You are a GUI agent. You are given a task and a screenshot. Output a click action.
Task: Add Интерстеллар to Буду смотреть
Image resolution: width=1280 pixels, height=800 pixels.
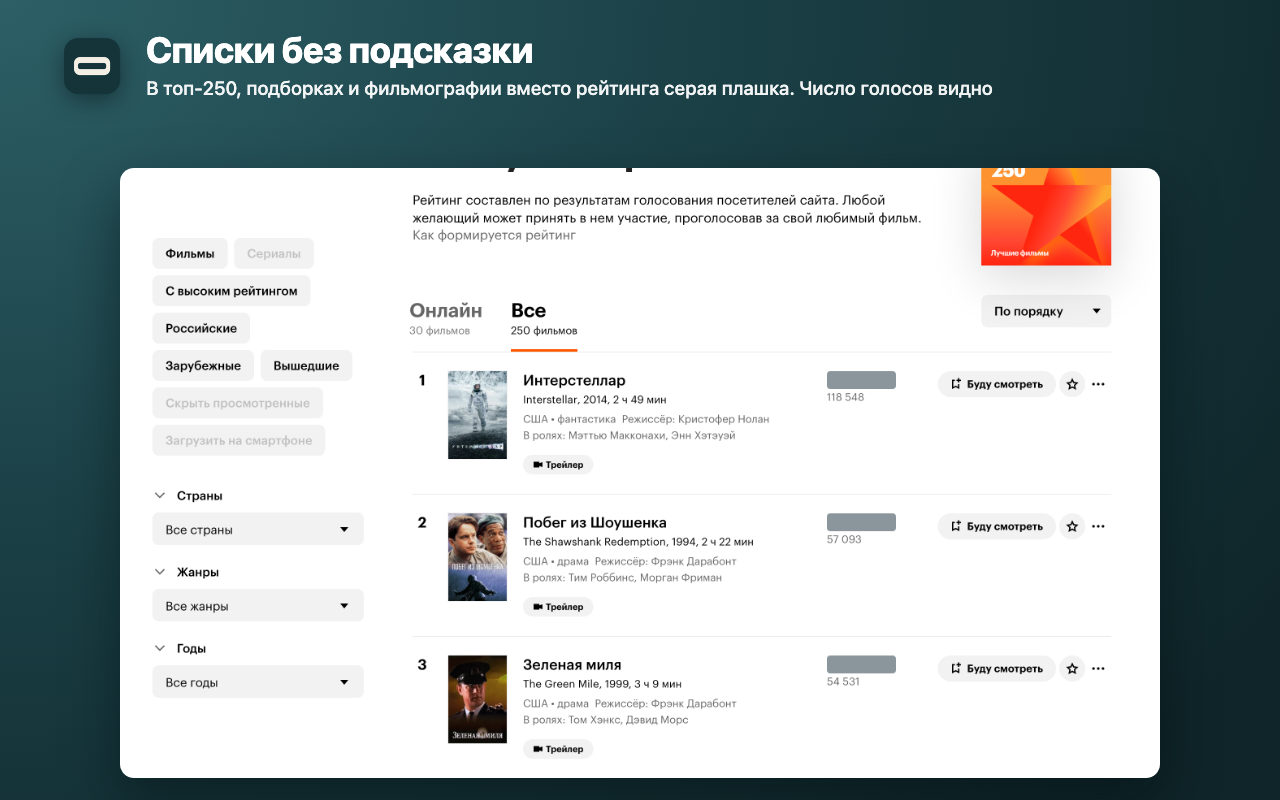[996, 384]
